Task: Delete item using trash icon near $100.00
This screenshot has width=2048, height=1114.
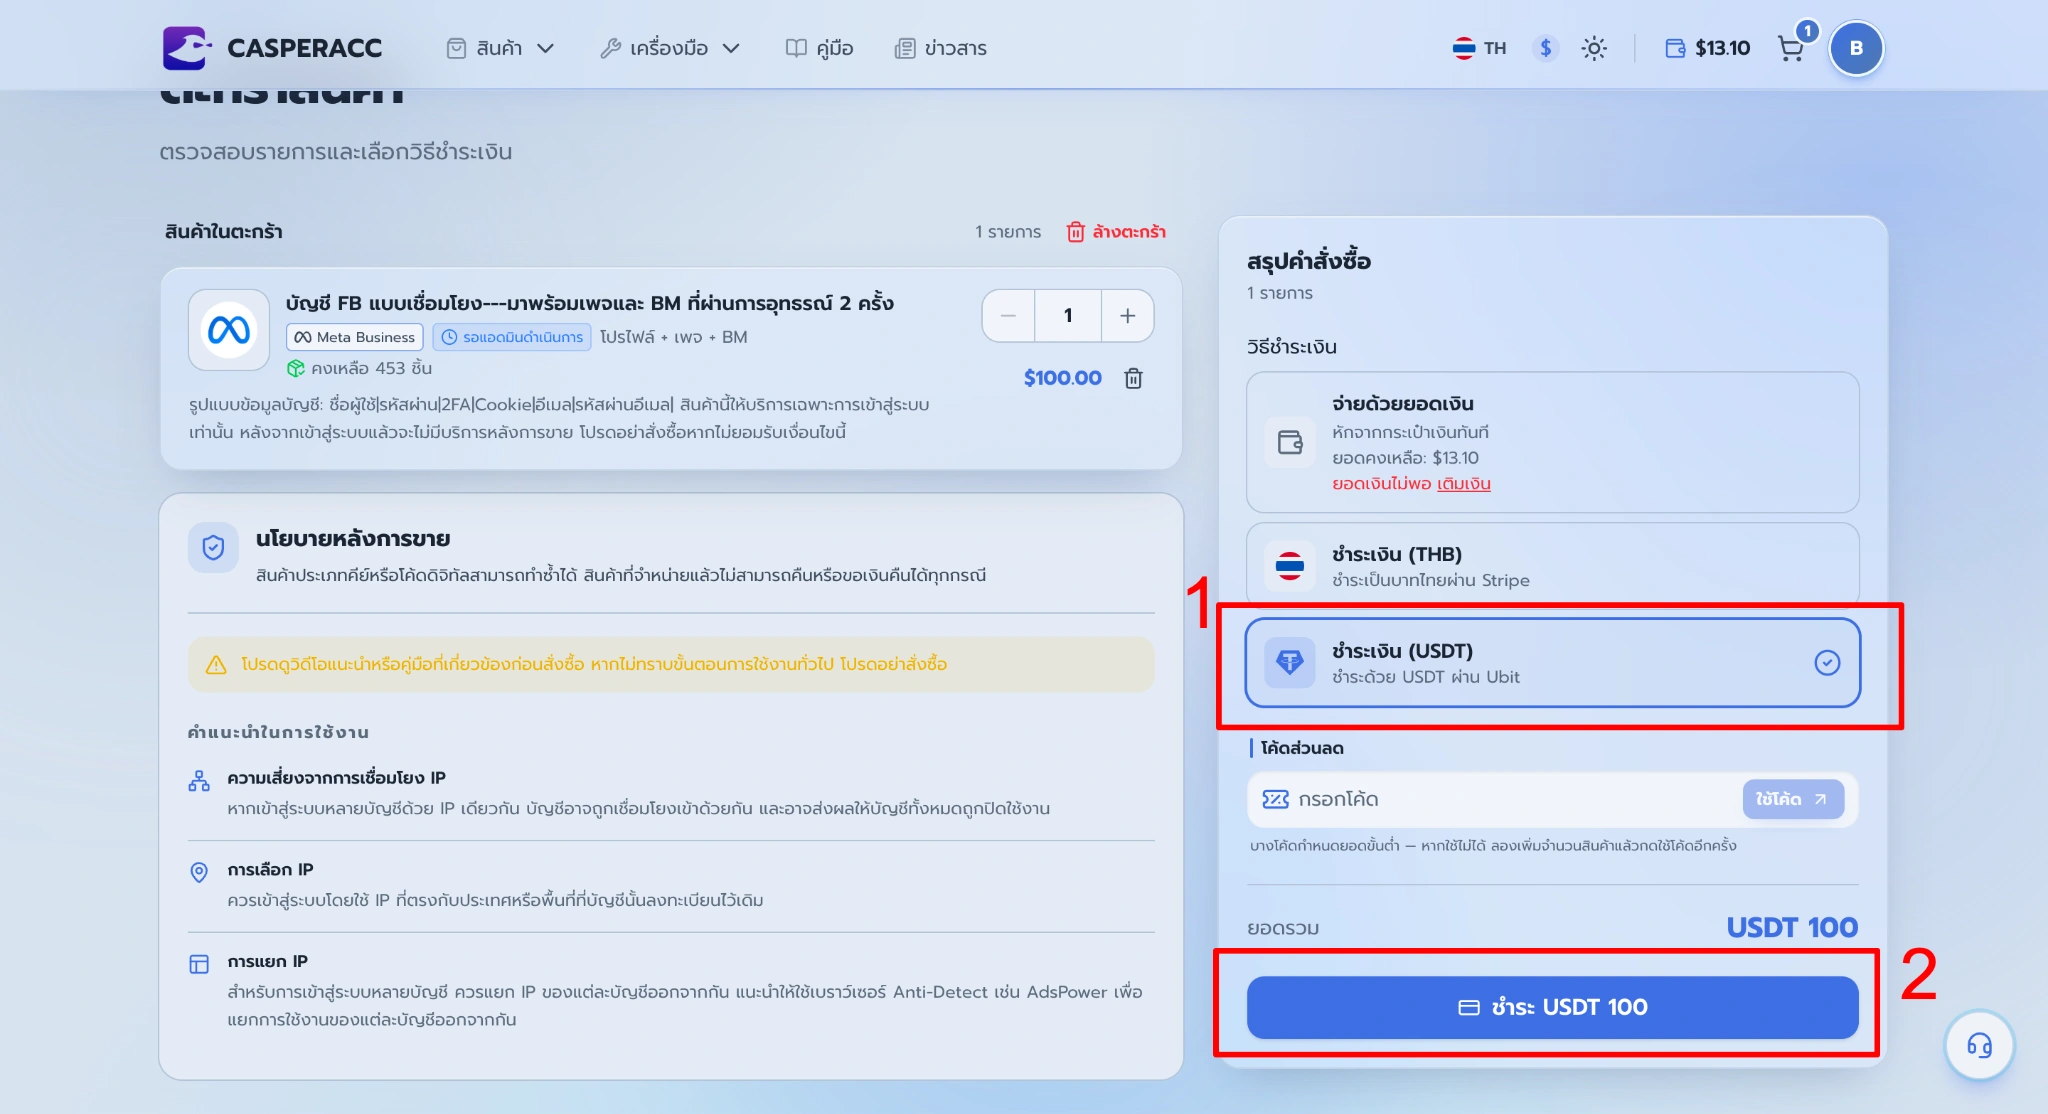Action: tap(1133, 378)
